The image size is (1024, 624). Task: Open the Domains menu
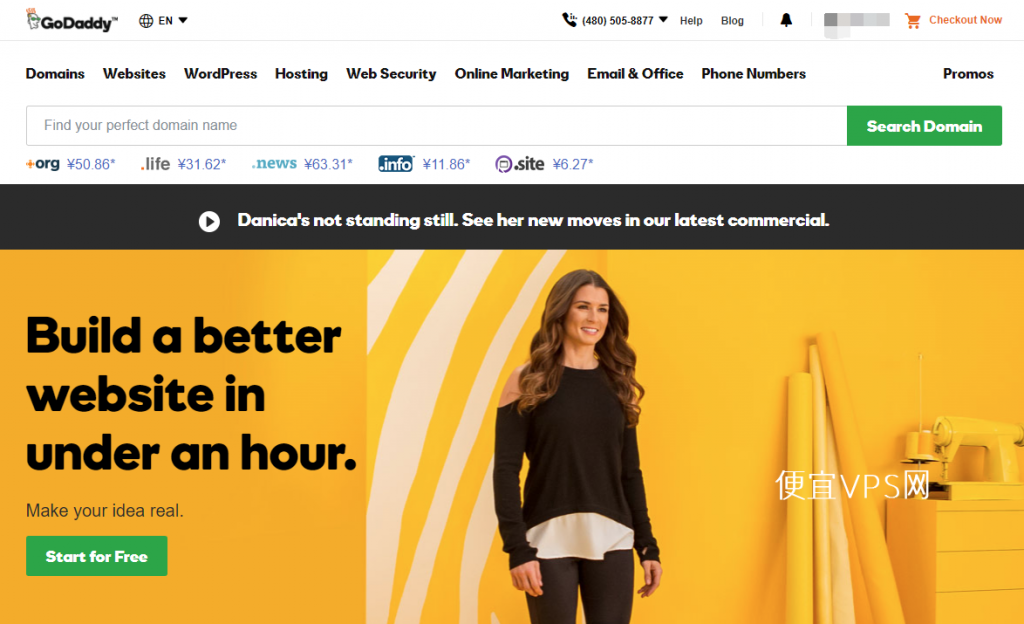click(x=56, y=74)
